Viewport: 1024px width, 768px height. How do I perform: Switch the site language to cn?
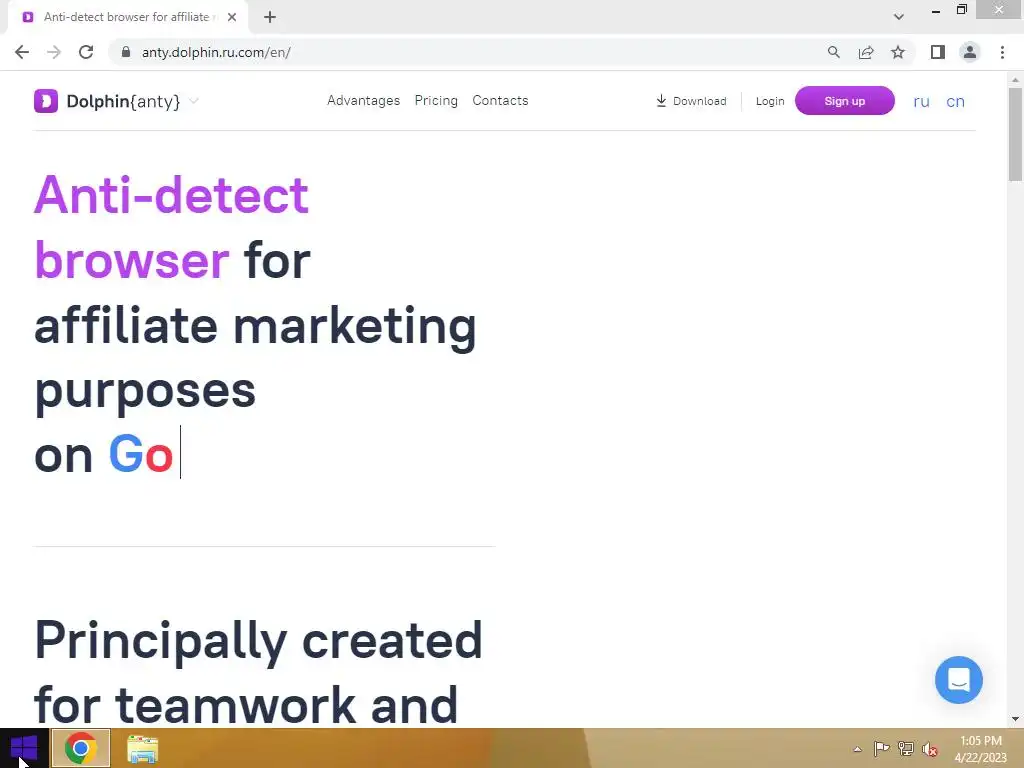(x=955, y=101)
